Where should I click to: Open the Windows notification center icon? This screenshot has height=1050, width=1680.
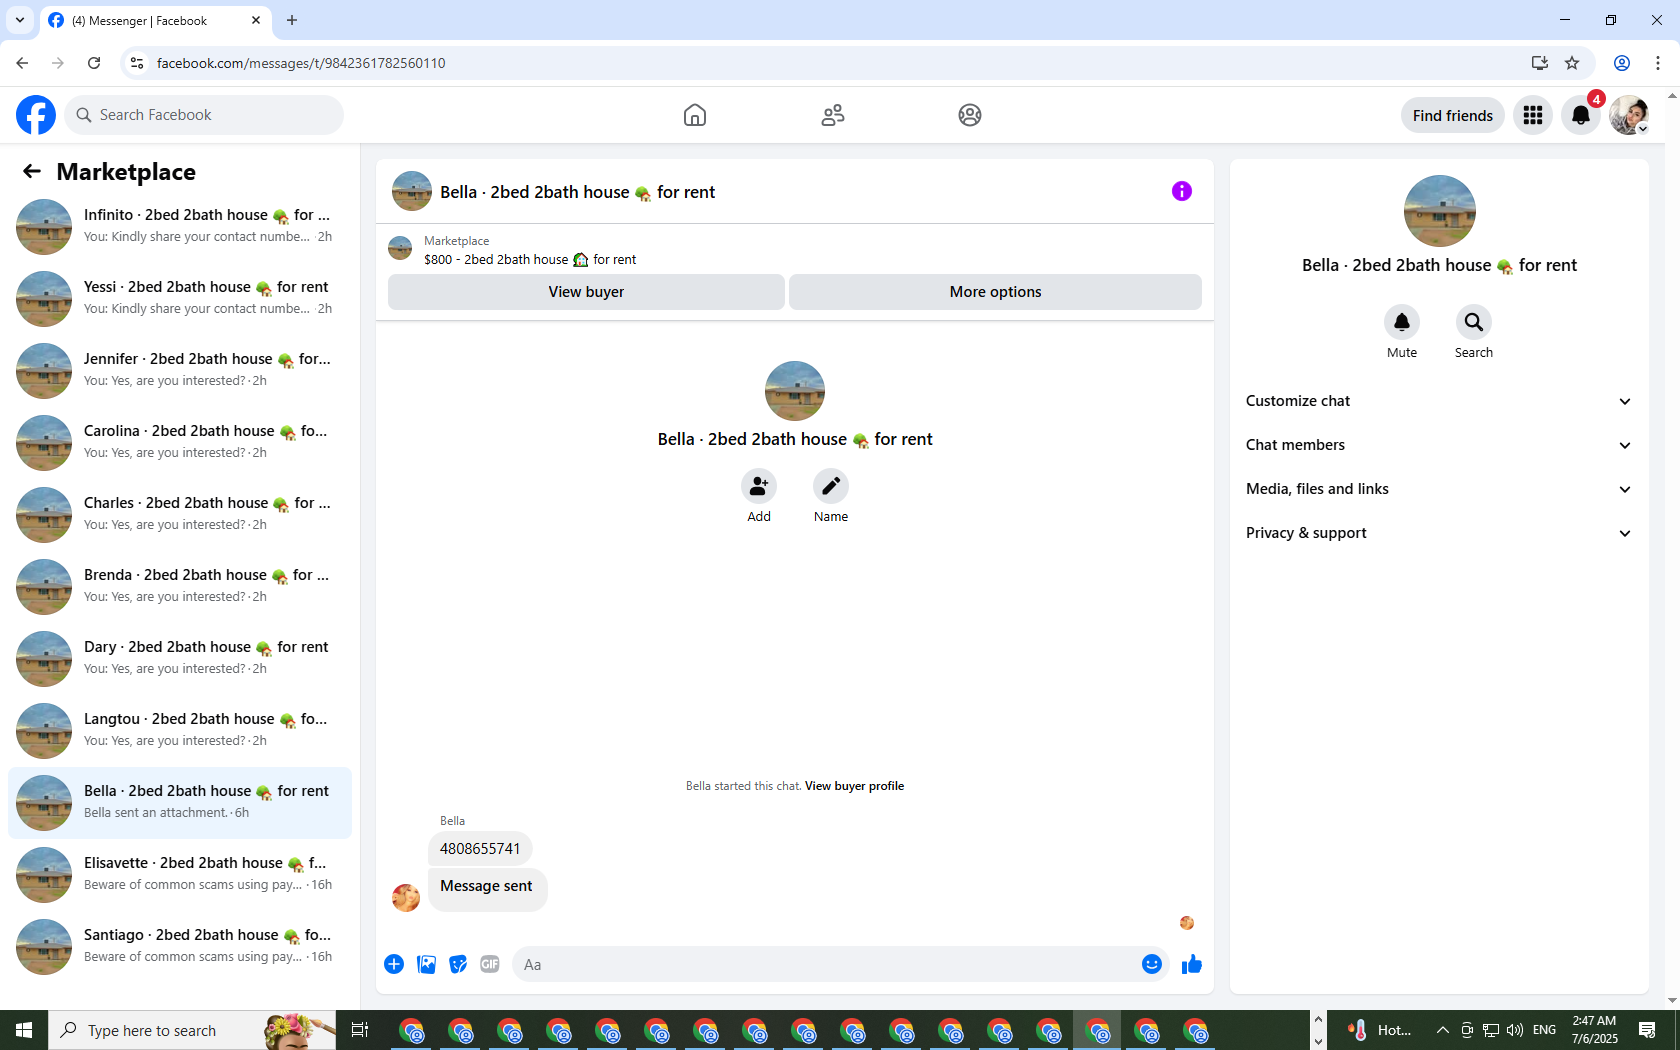pyautogui.click(x=1647, y=1030)
